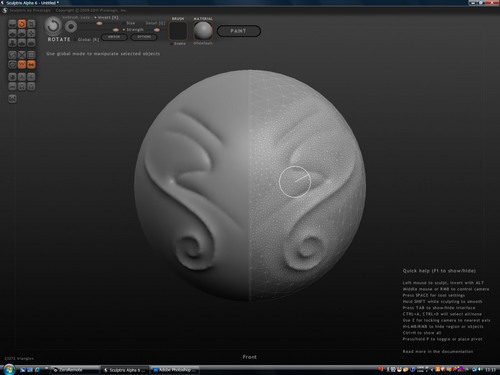
Task: Toggle the Enable checkbox under Brush
Action: pyautogui.click(x=179, y=44)
